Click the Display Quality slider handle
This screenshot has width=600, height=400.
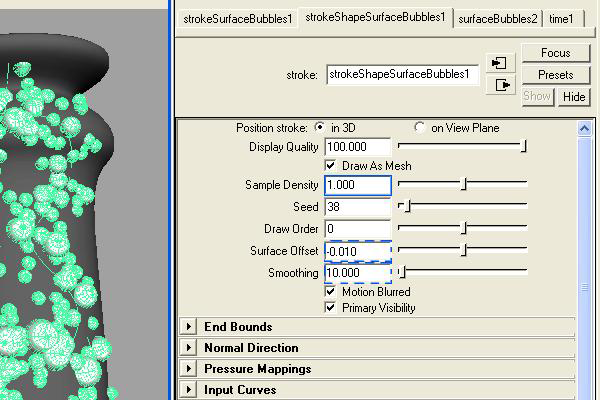point(524,146)
